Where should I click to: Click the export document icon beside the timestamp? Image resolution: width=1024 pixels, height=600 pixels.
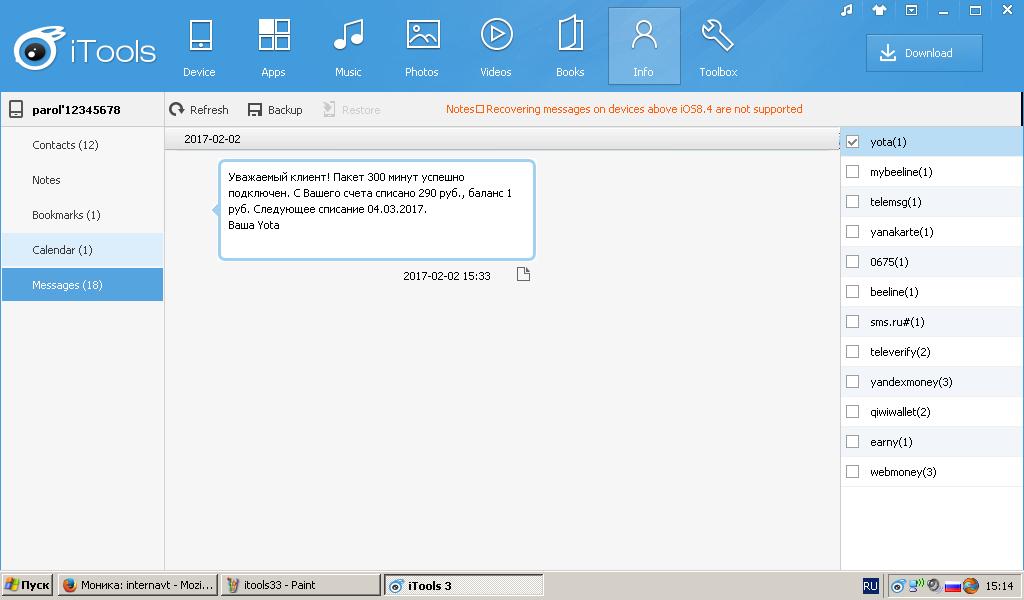(523, 274)
